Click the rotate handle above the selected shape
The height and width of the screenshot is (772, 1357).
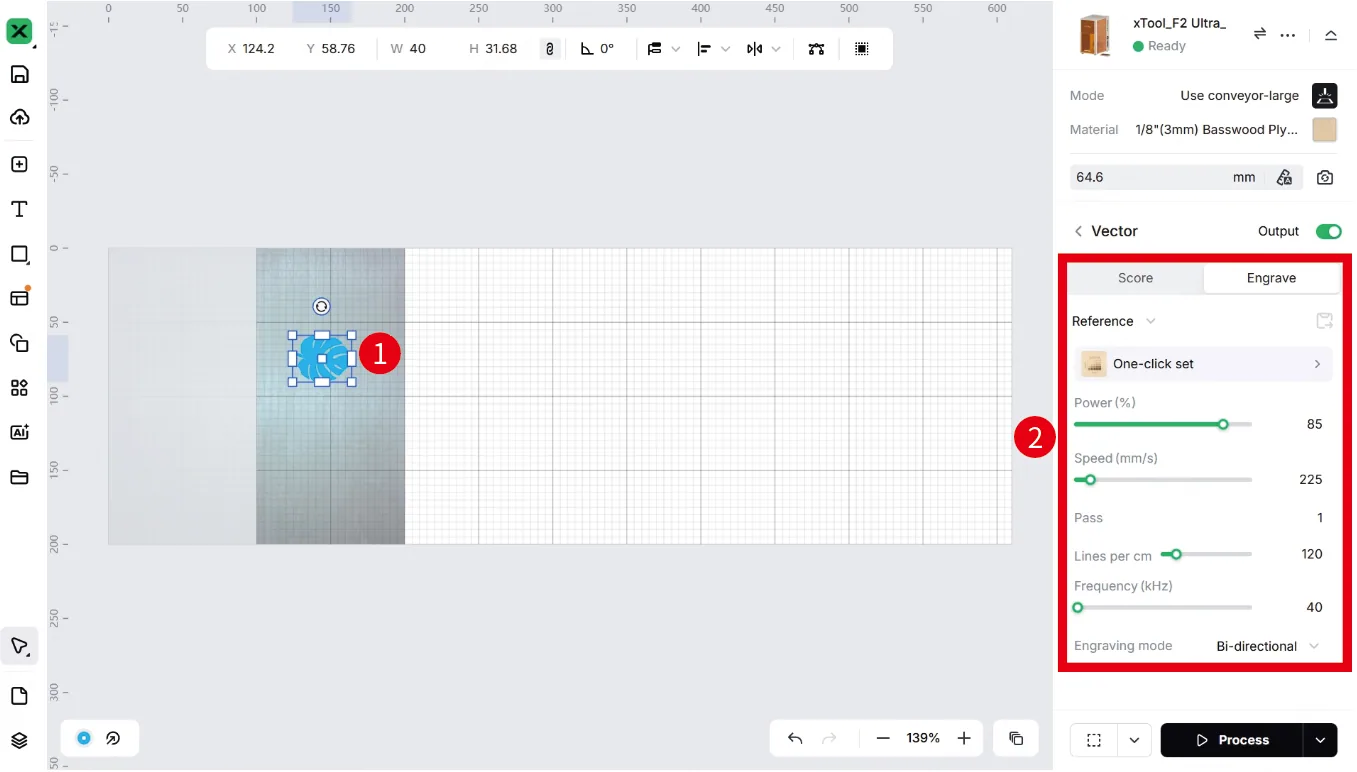321,306
